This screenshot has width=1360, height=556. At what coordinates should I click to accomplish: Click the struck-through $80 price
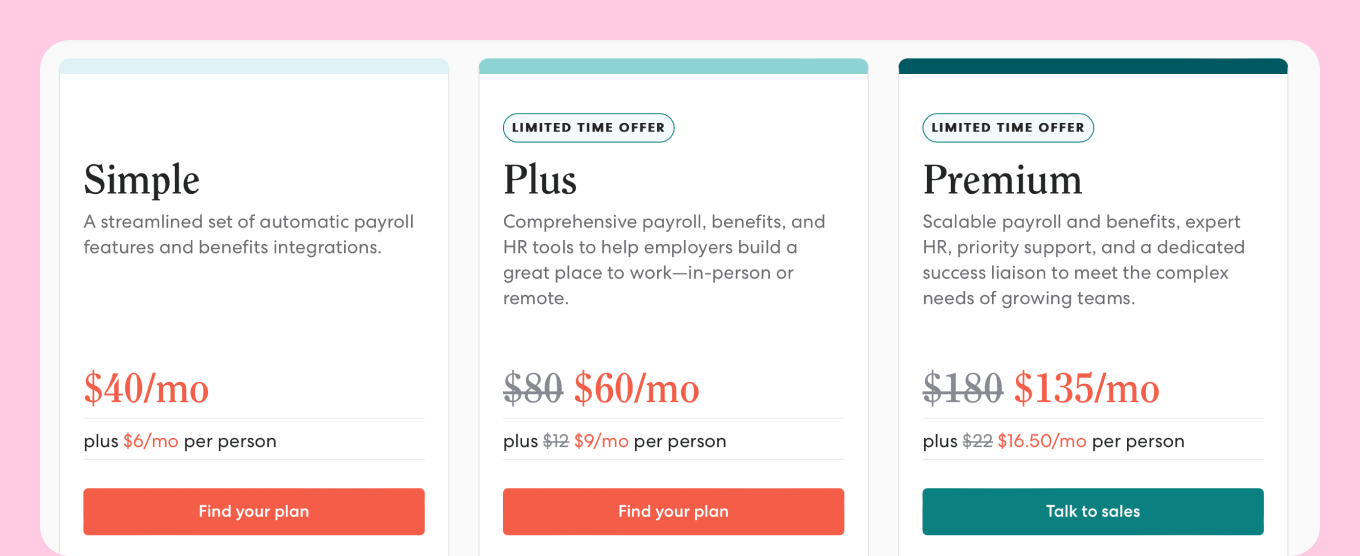[533, 388]
